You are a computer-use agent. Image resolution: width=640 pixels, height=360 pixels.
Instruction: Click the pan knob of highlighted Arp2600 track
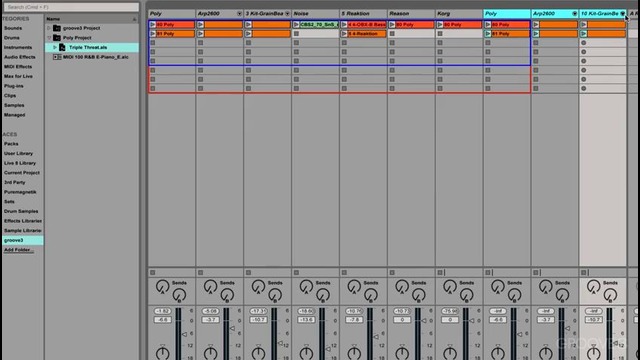(546, 353)
